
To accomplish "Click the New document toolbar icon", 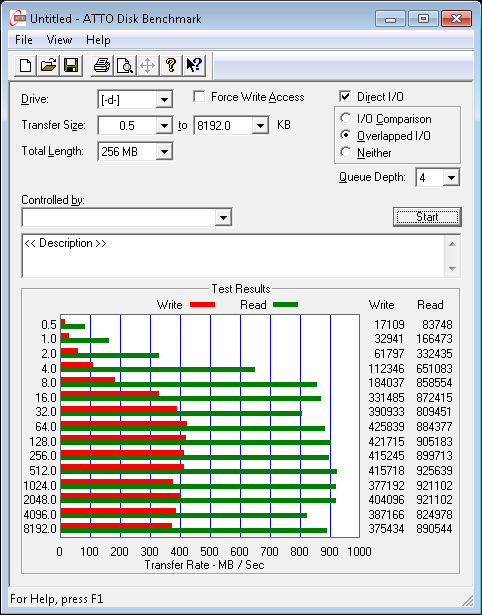I will pyautogui.click(x=25, y=65).
